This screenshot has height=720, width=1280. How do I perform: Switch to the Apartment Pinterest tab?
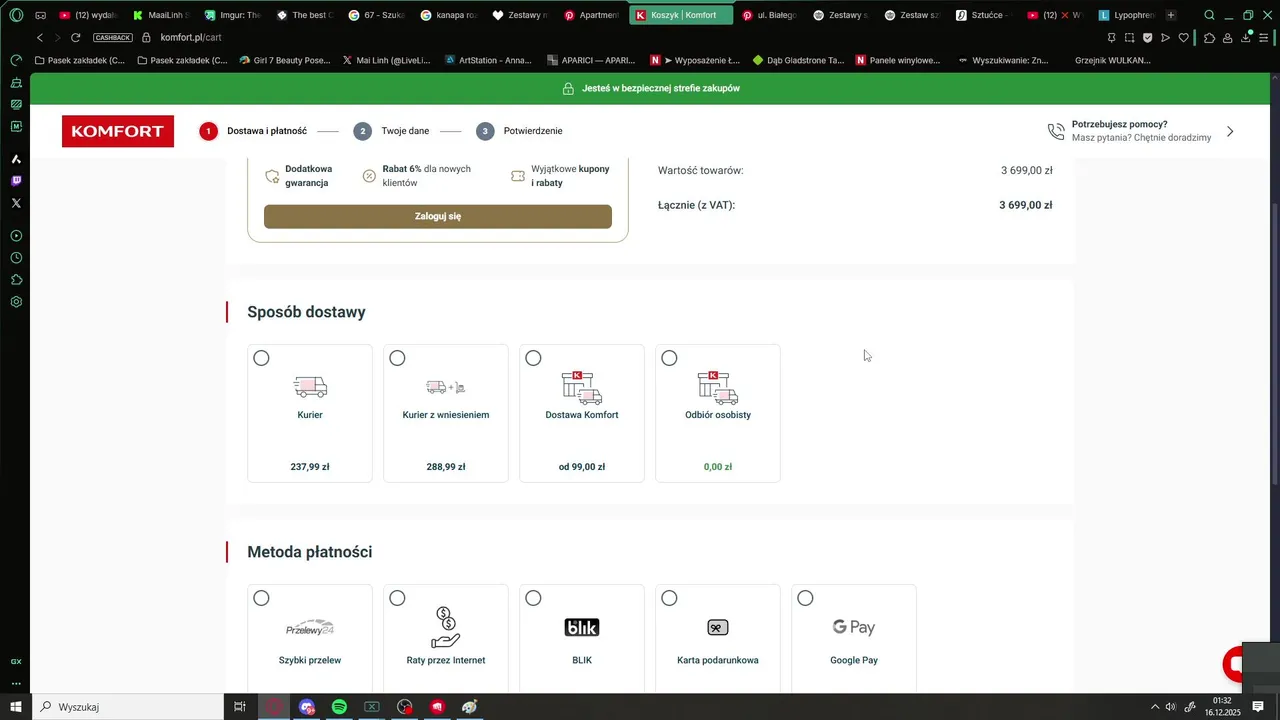point(592,15)
